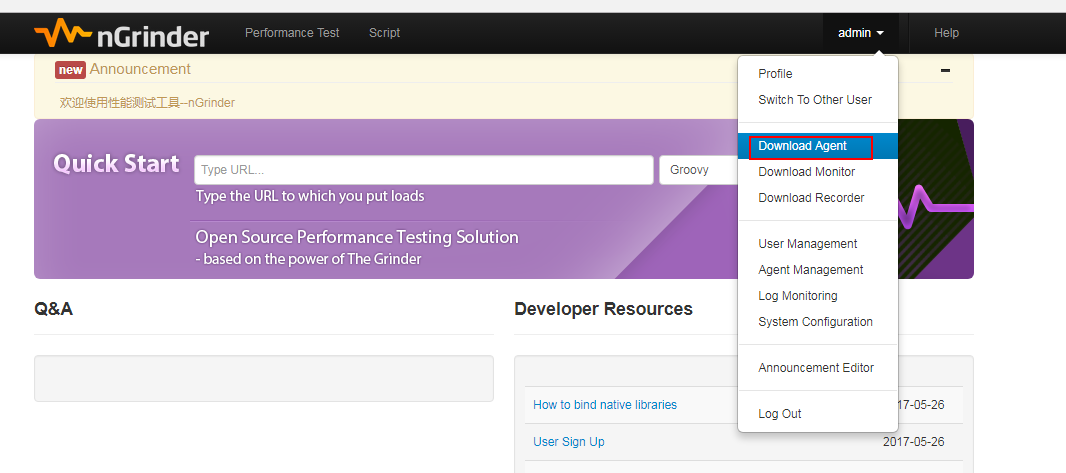Screen dimensions: 1066x473
Task: Select Download Monitor menu entry
Action: tap(818, 172)
